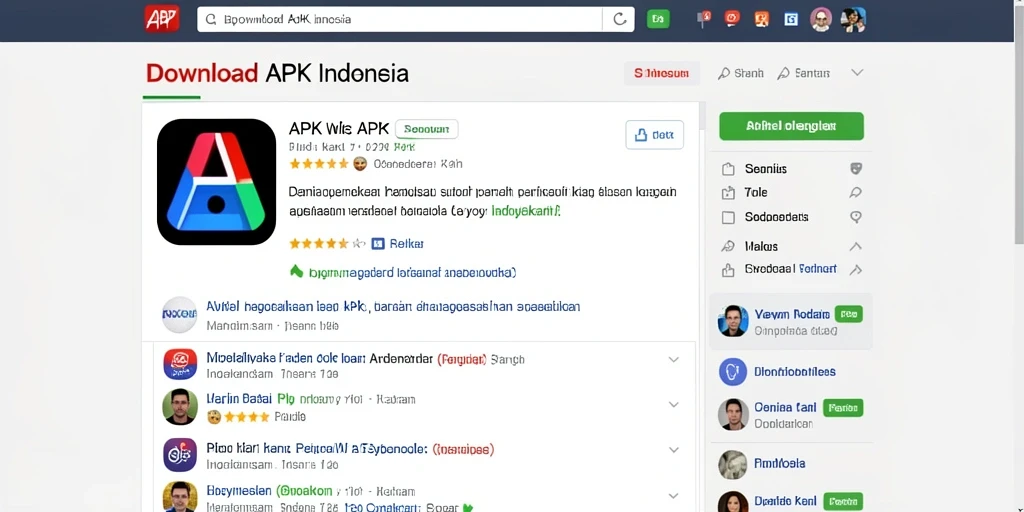Click the man's avatar in Uarlin Basai row
The width and height of the screenshot is (1024, 512).
pyautogui.click(x=180, y=407)
